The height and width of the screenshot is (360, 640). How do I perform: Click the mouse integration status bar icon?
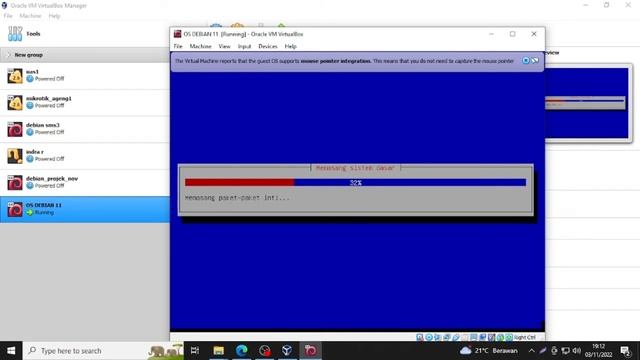[x=500, y=337]
